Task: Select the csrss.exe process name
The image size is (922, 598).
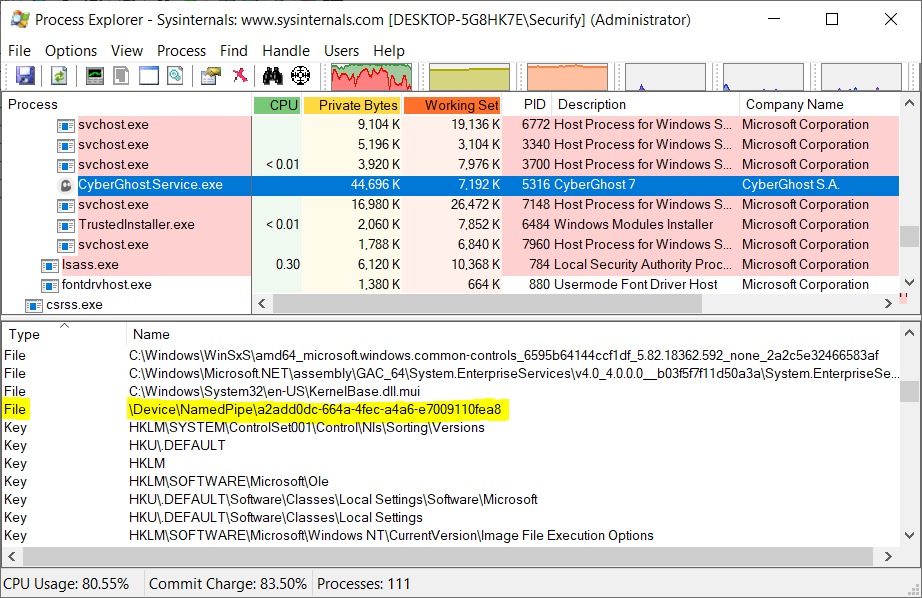Action: point(74,305)
